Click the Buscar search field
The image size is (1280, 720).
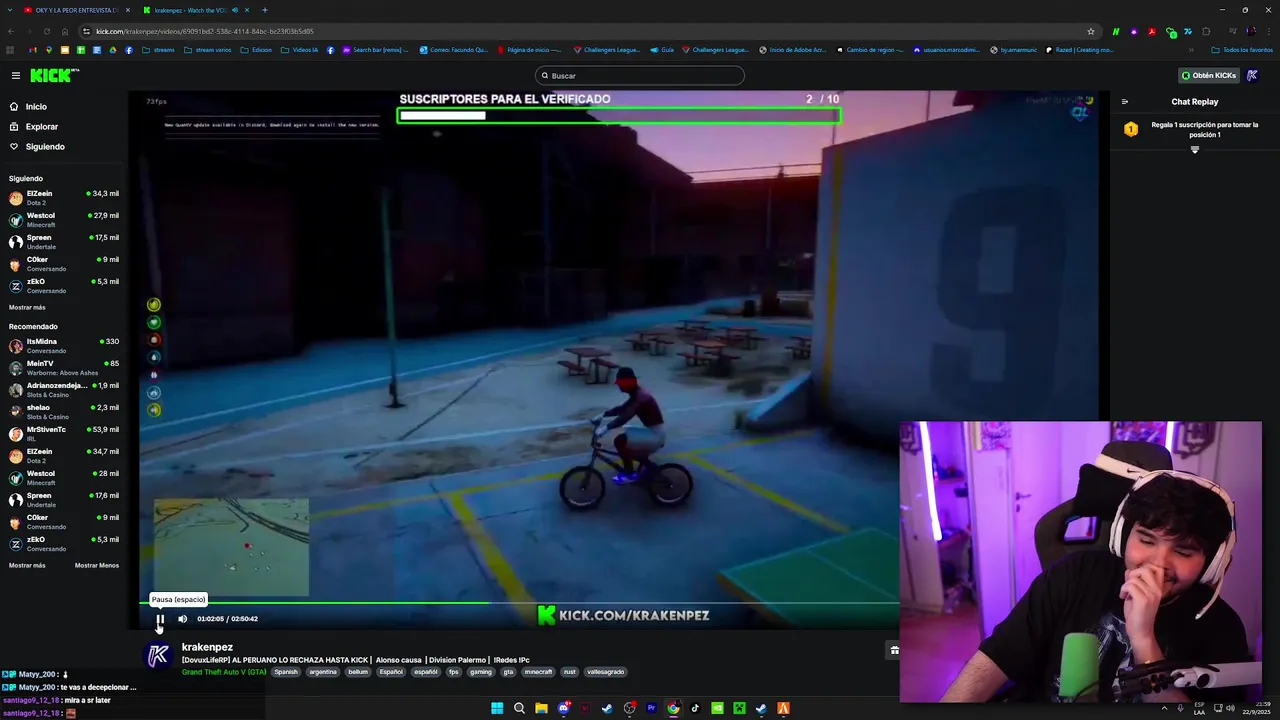(640, 76)
